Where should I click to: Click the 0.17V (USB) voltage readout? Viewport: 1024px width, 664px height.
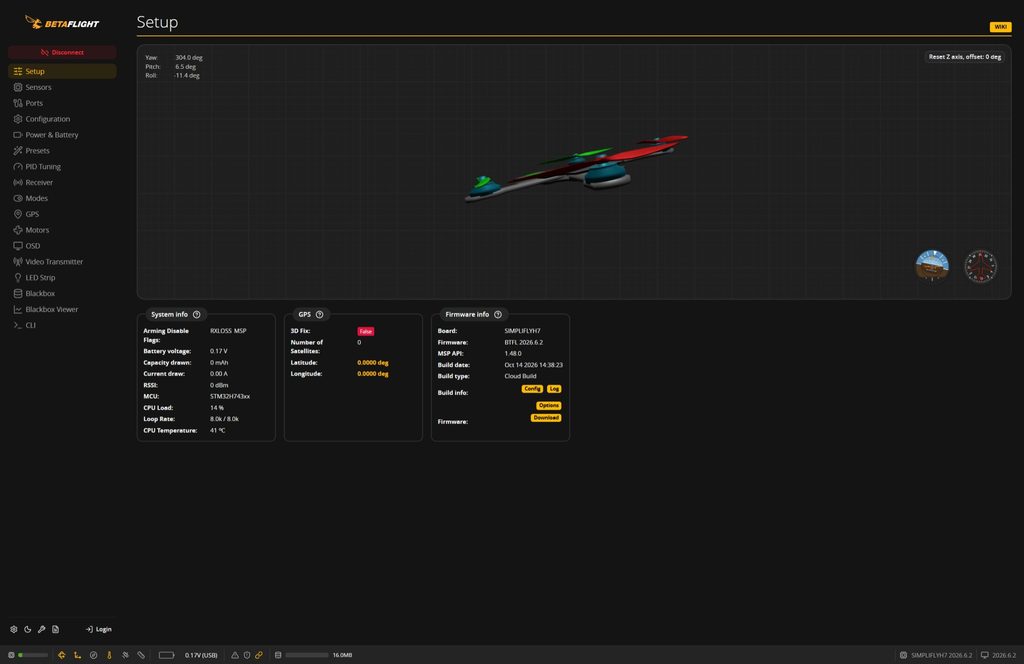tap(200, 655)
